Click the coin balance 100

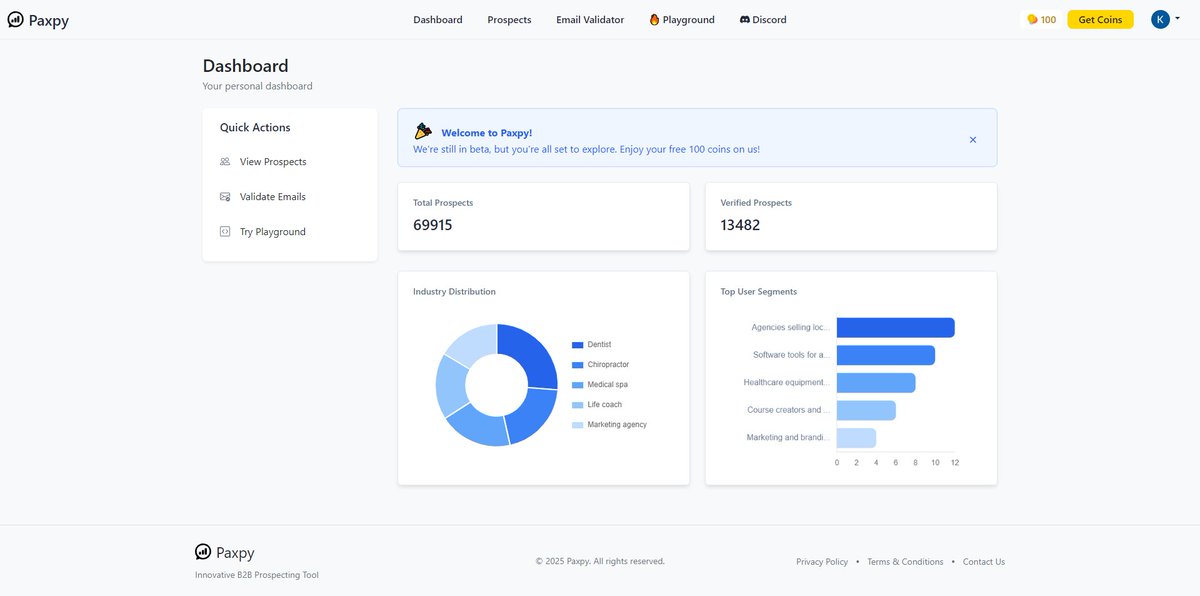pos(1048,20)
